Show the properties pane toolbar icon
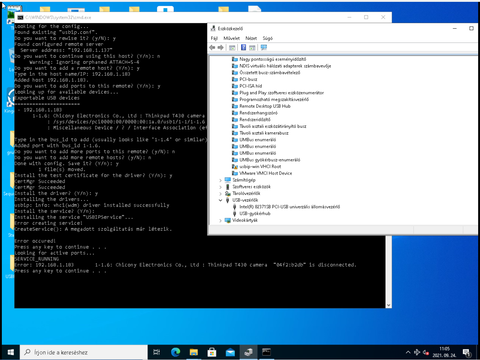This screenshot has height=360, width=480. pos(232,48)
